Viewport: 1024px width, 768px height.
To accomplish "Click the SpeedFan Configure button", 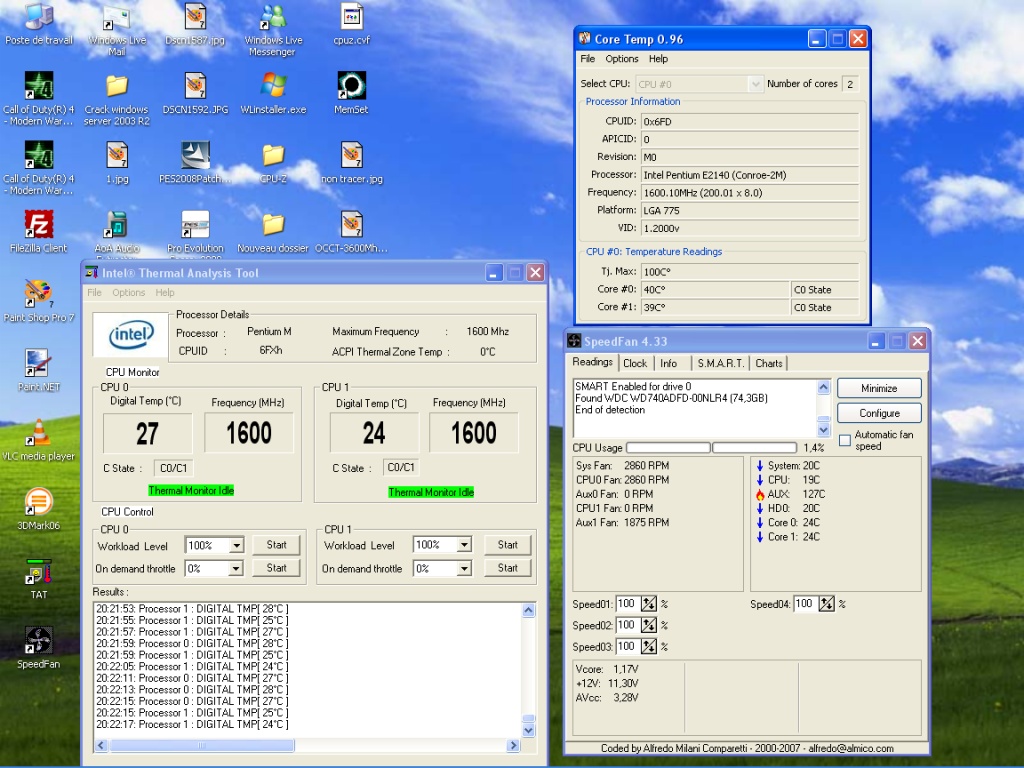I will click(x=879, y=413).
